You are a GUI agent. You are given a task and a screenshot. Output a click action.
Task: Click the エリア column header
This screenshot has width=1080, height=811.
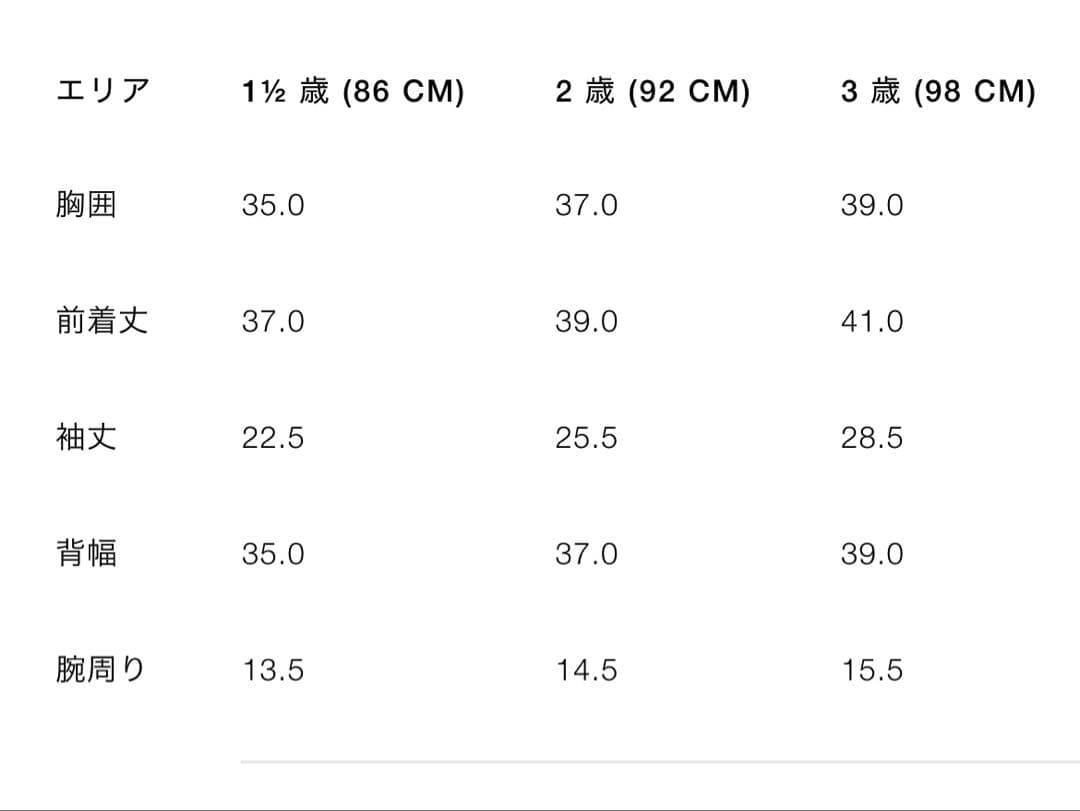coord(102,92)
